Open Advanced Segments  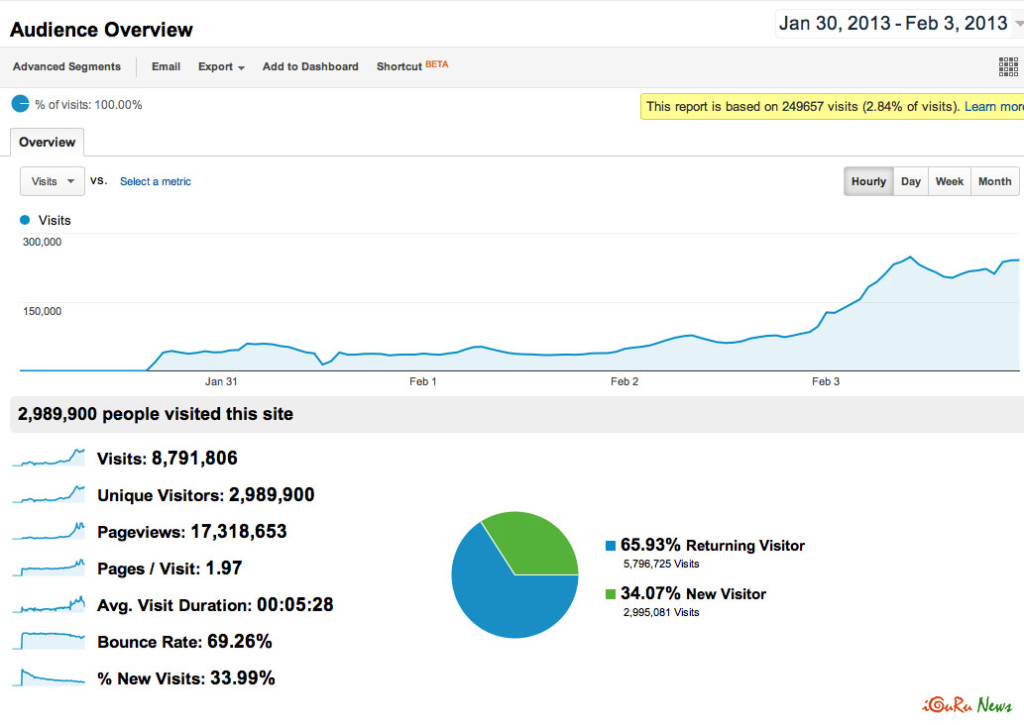(x=67, y=67)
